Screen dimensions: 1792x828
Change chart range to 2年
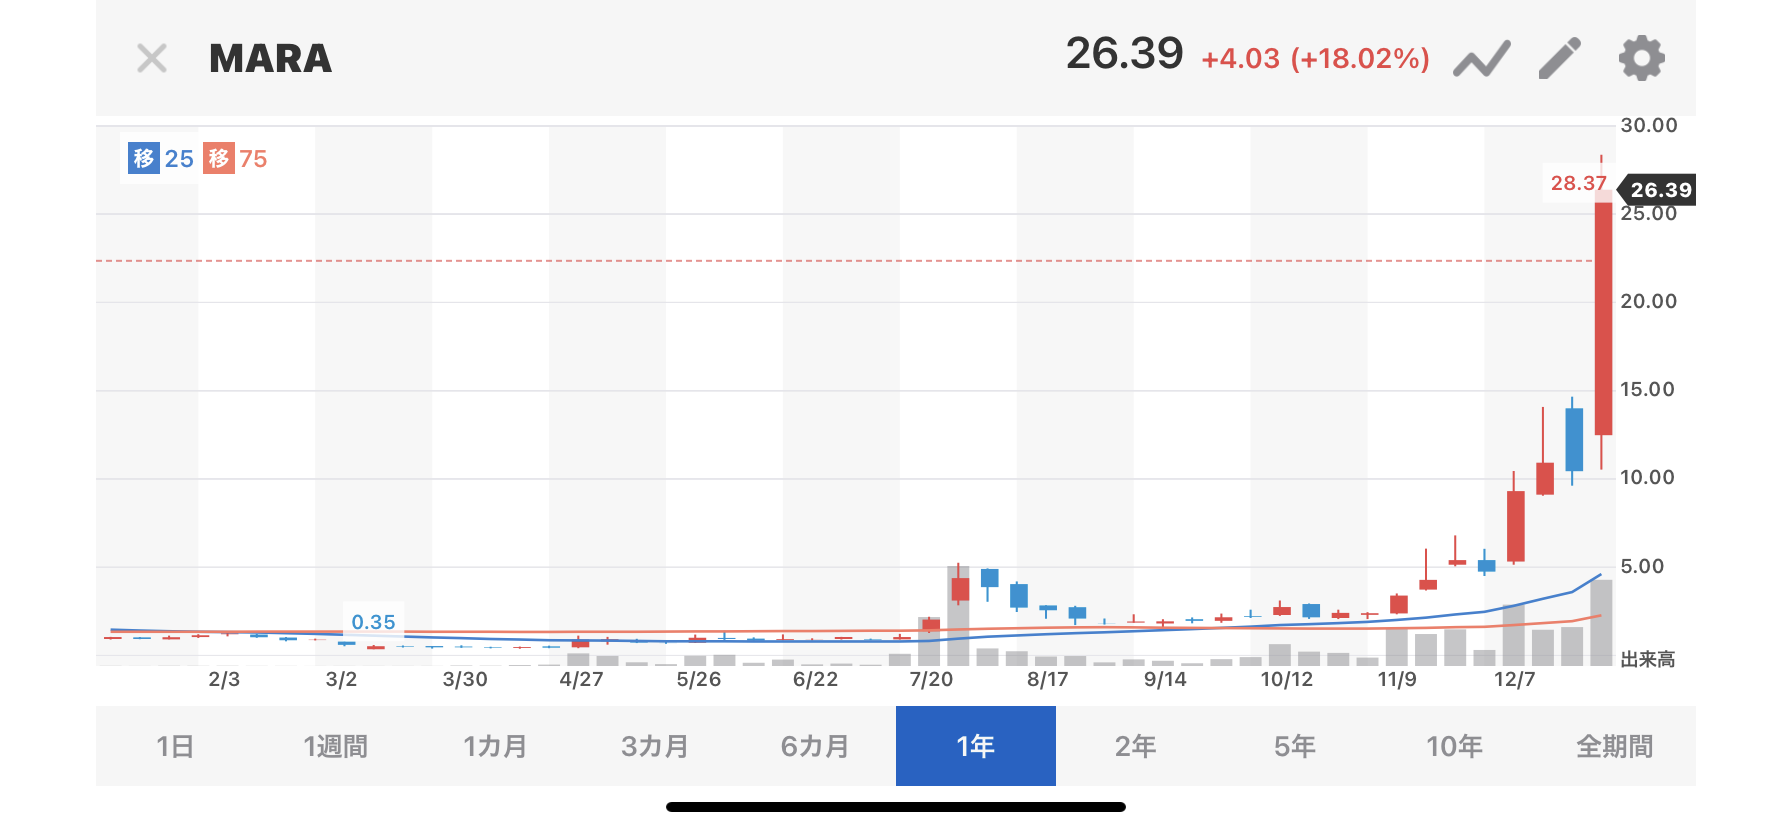pyautogui.click(x=1136, y=746)
